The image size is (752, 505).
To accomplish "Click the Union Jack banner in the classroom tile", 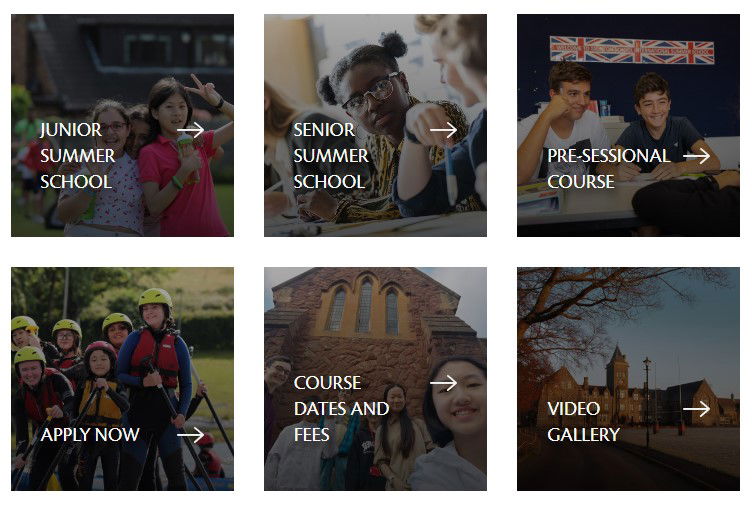I will pos(632,50).
